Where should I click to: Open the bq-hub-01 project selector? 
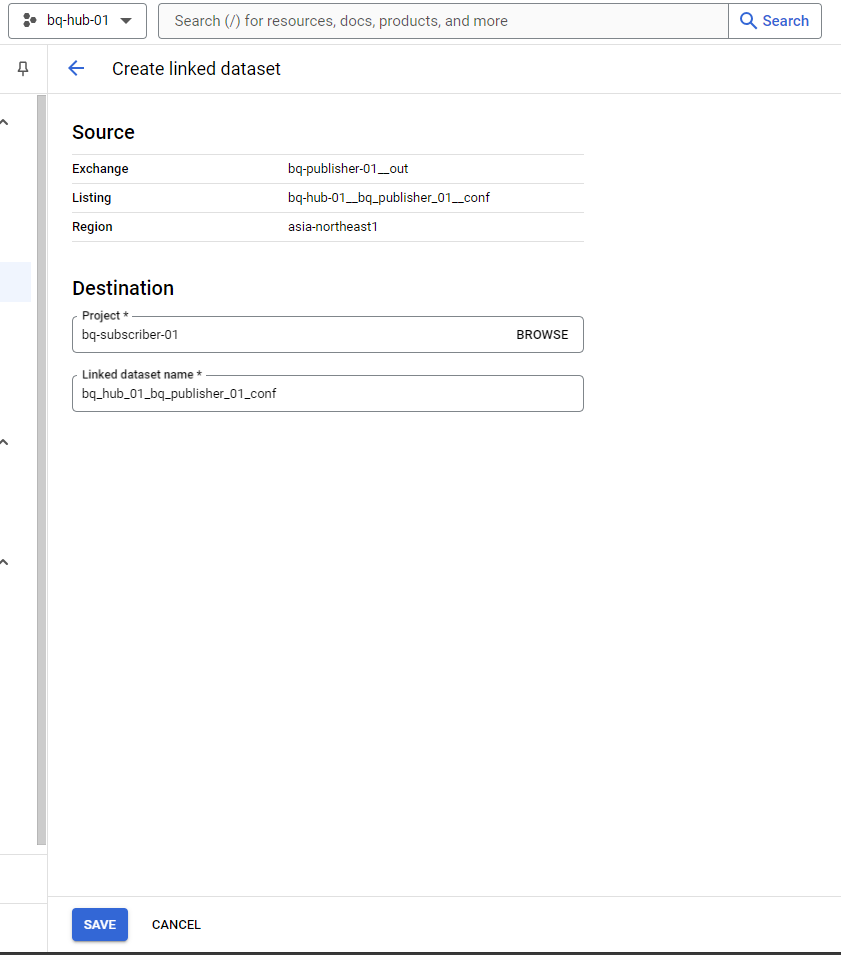(x=77, y=21)
